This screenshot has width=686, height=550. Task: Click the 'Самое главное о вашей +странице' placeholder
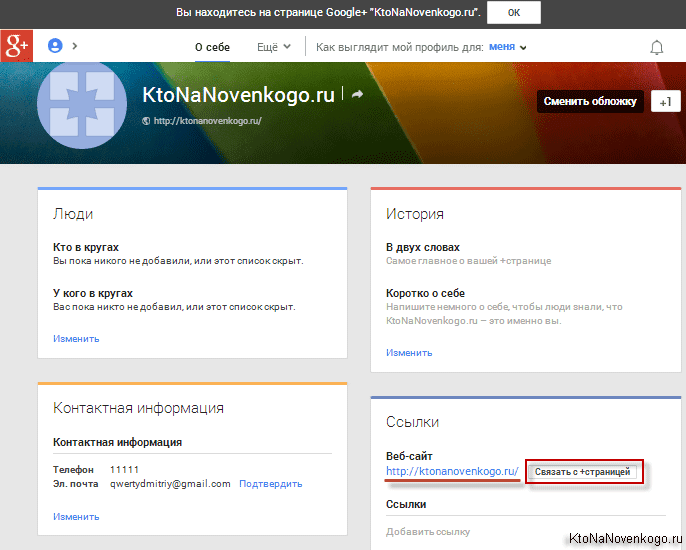point(469,261)
